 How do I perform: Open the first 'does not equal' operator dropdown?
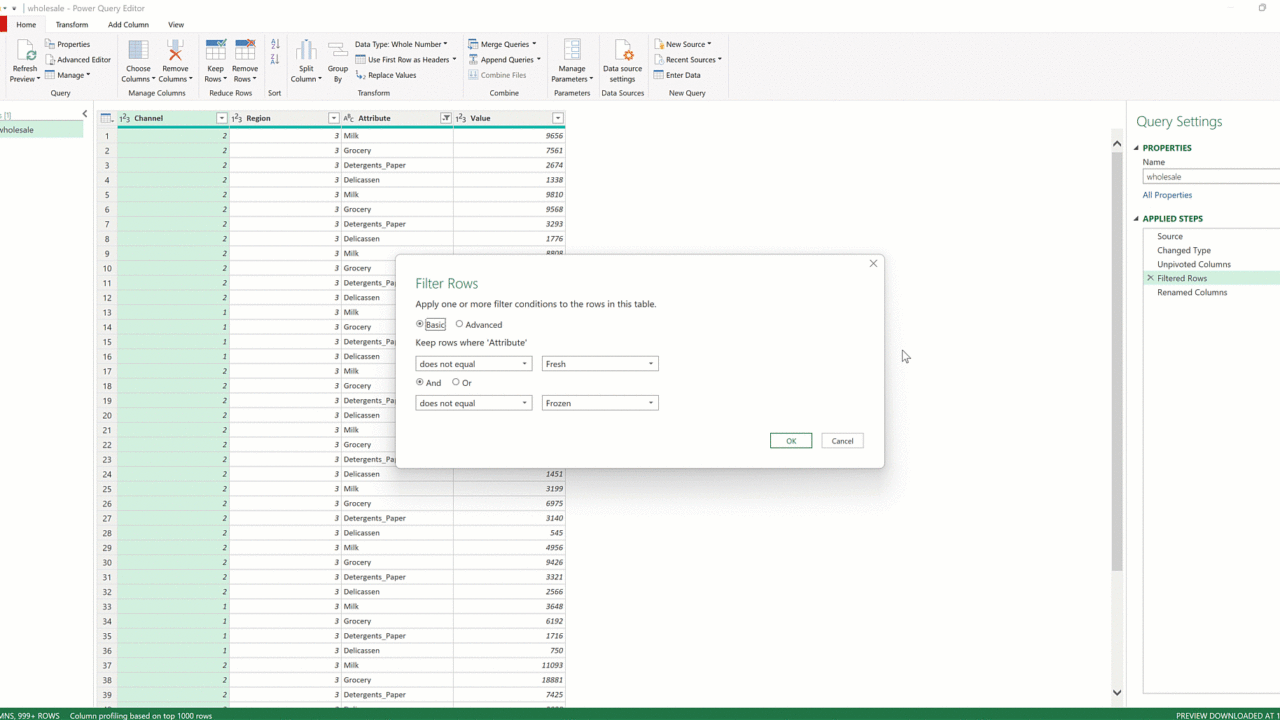point(473,364)
